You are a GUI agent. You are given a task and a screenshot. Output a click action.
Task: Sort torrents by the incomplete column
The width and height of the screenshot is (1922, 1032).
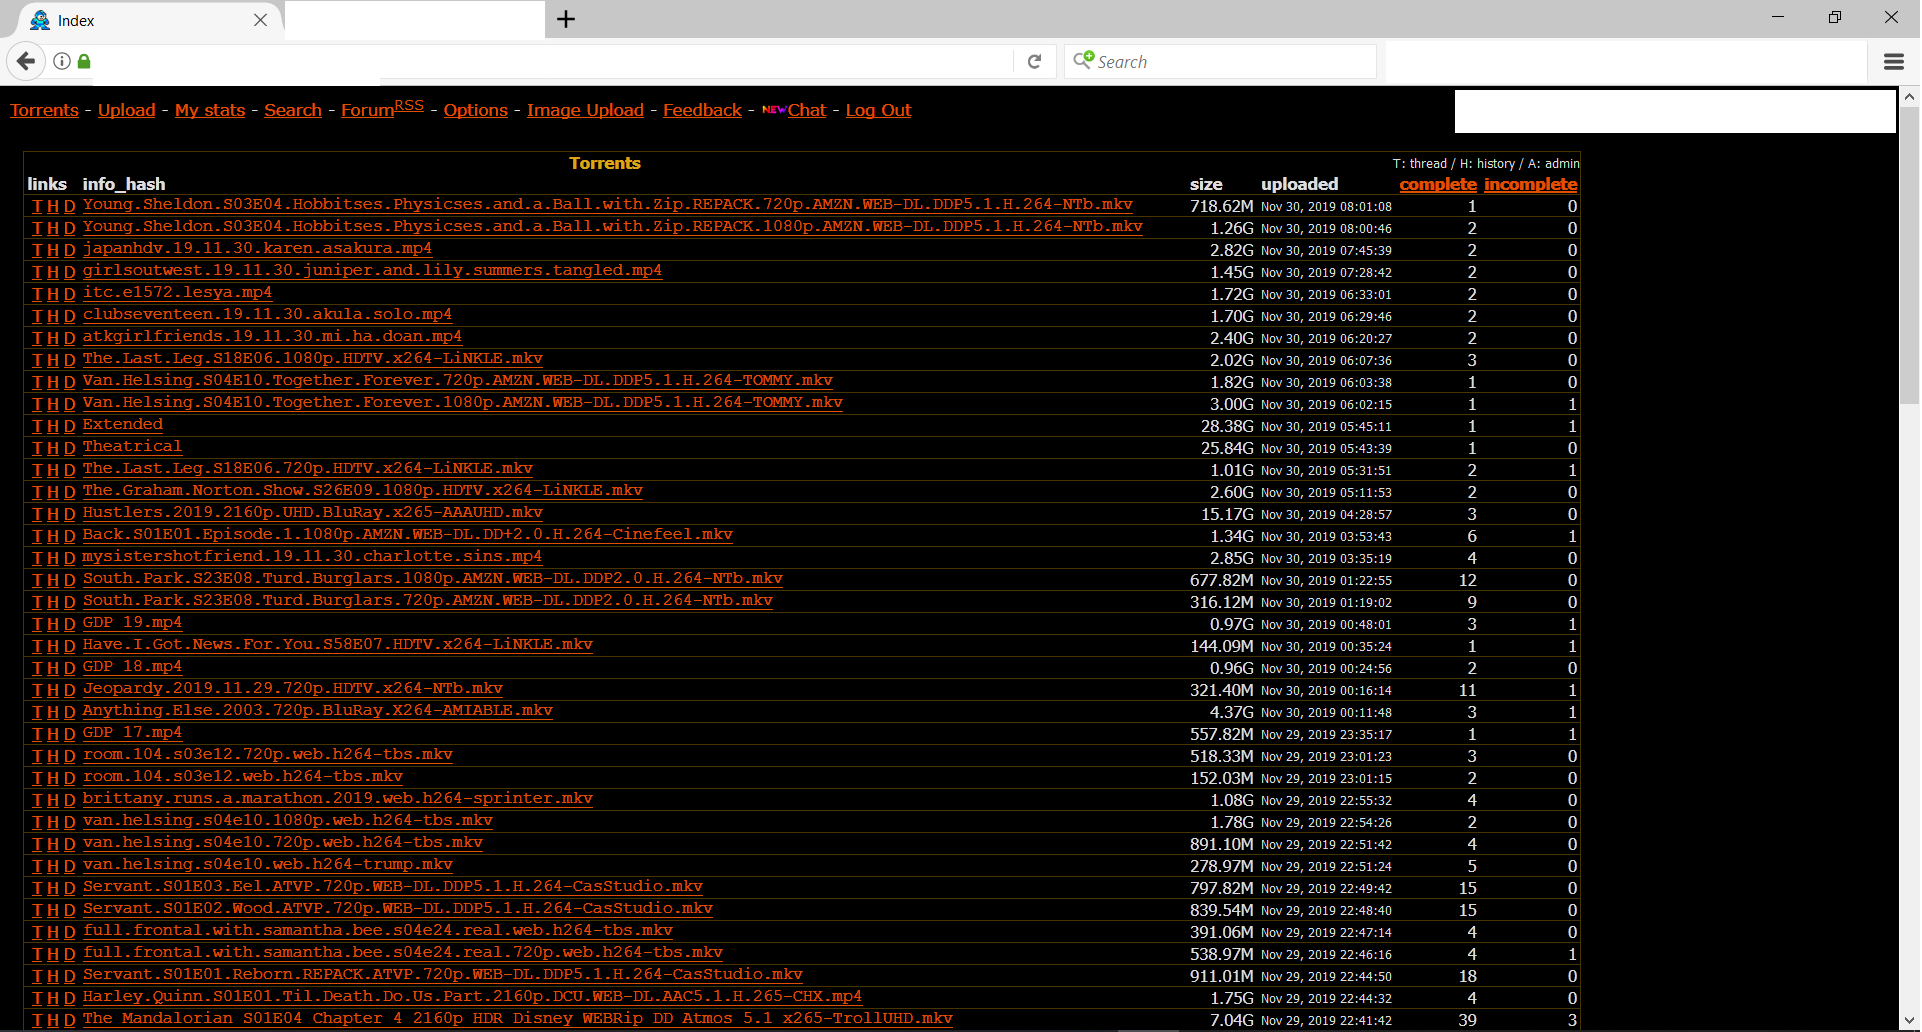1530,185
